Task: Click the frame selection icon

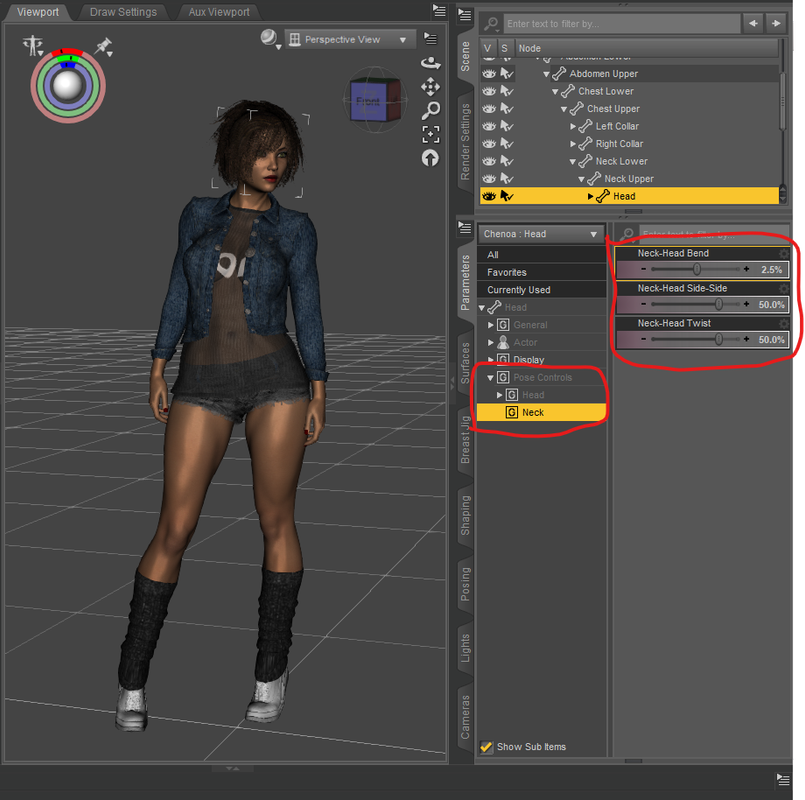Action: coord(431,135)
